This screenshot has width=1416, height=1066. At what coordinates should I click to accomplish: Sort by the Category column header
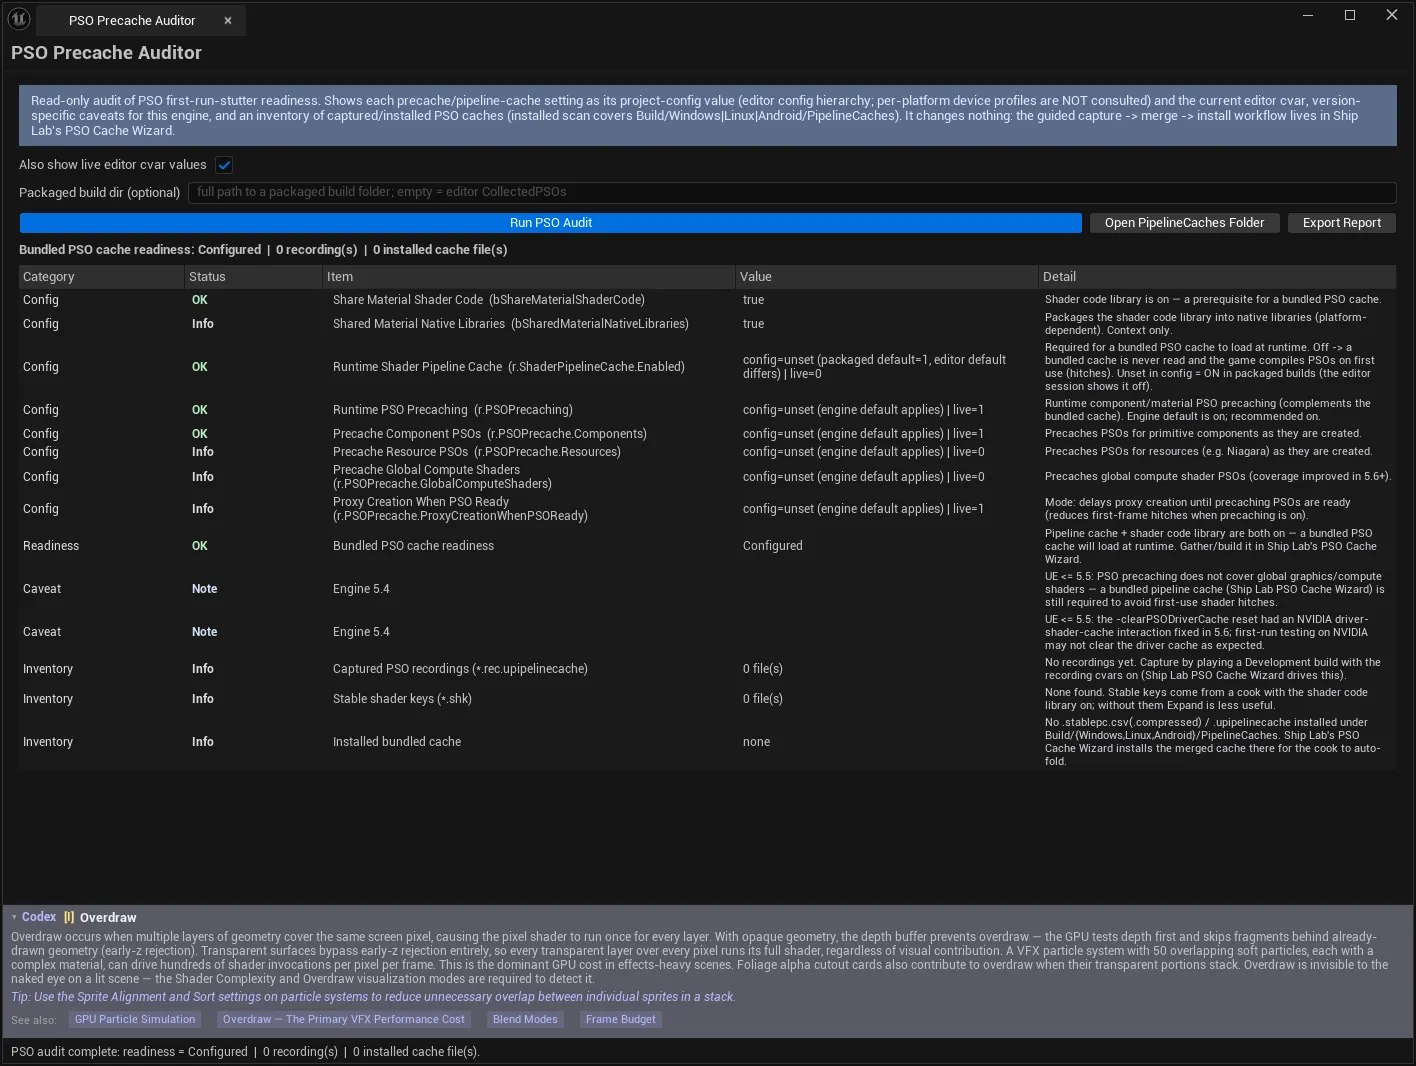[101, 277]
